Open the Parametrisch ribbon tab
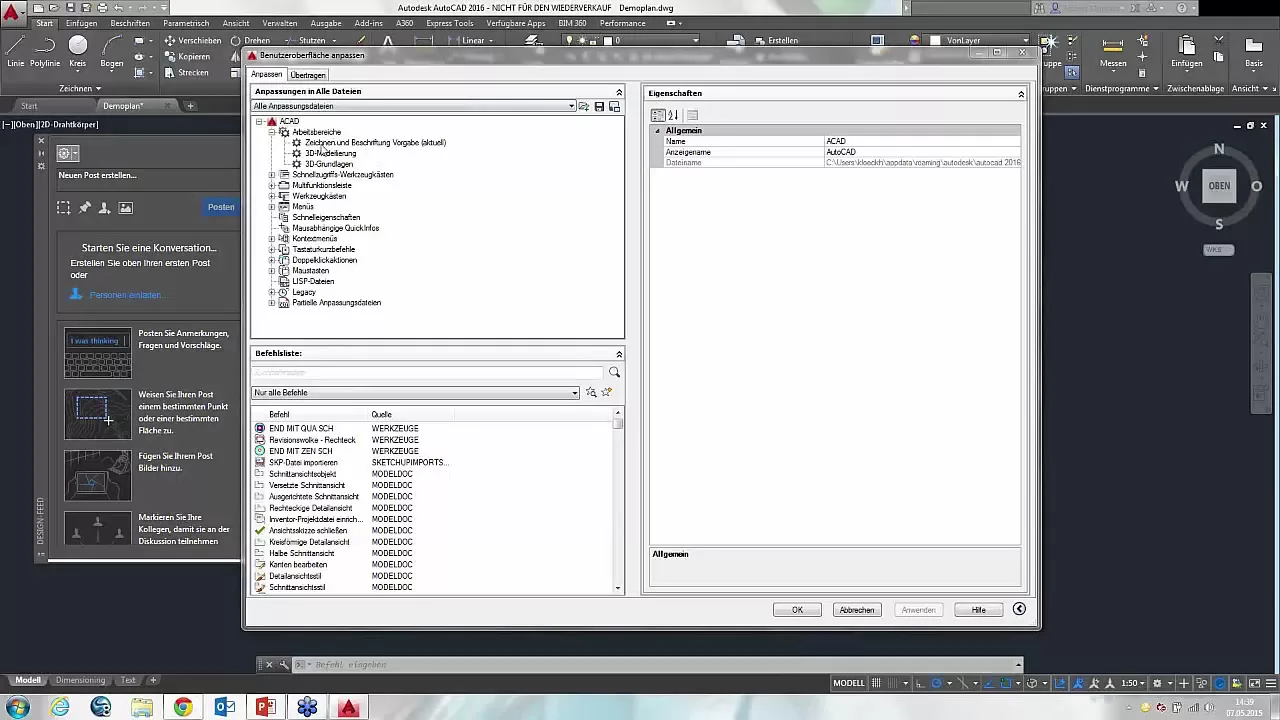This screenshot has width=1280, height=720. click(187, 23)
